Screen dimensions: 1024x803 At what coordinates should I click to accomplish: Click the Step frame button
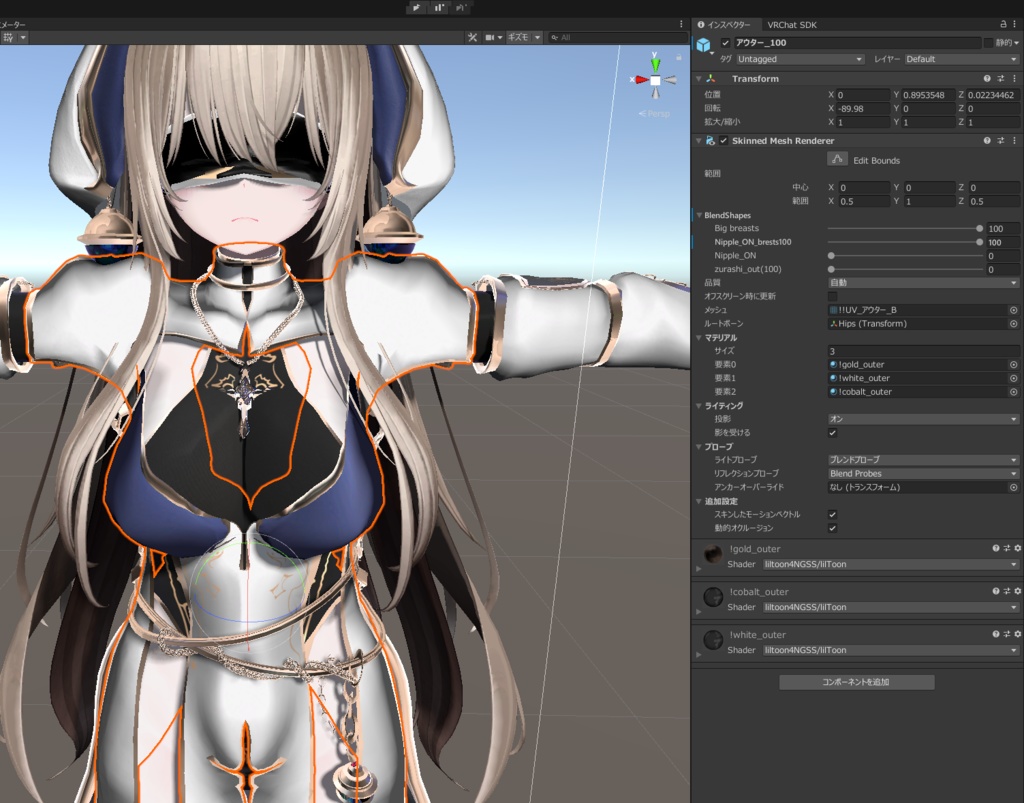click(x=461, y=8)
